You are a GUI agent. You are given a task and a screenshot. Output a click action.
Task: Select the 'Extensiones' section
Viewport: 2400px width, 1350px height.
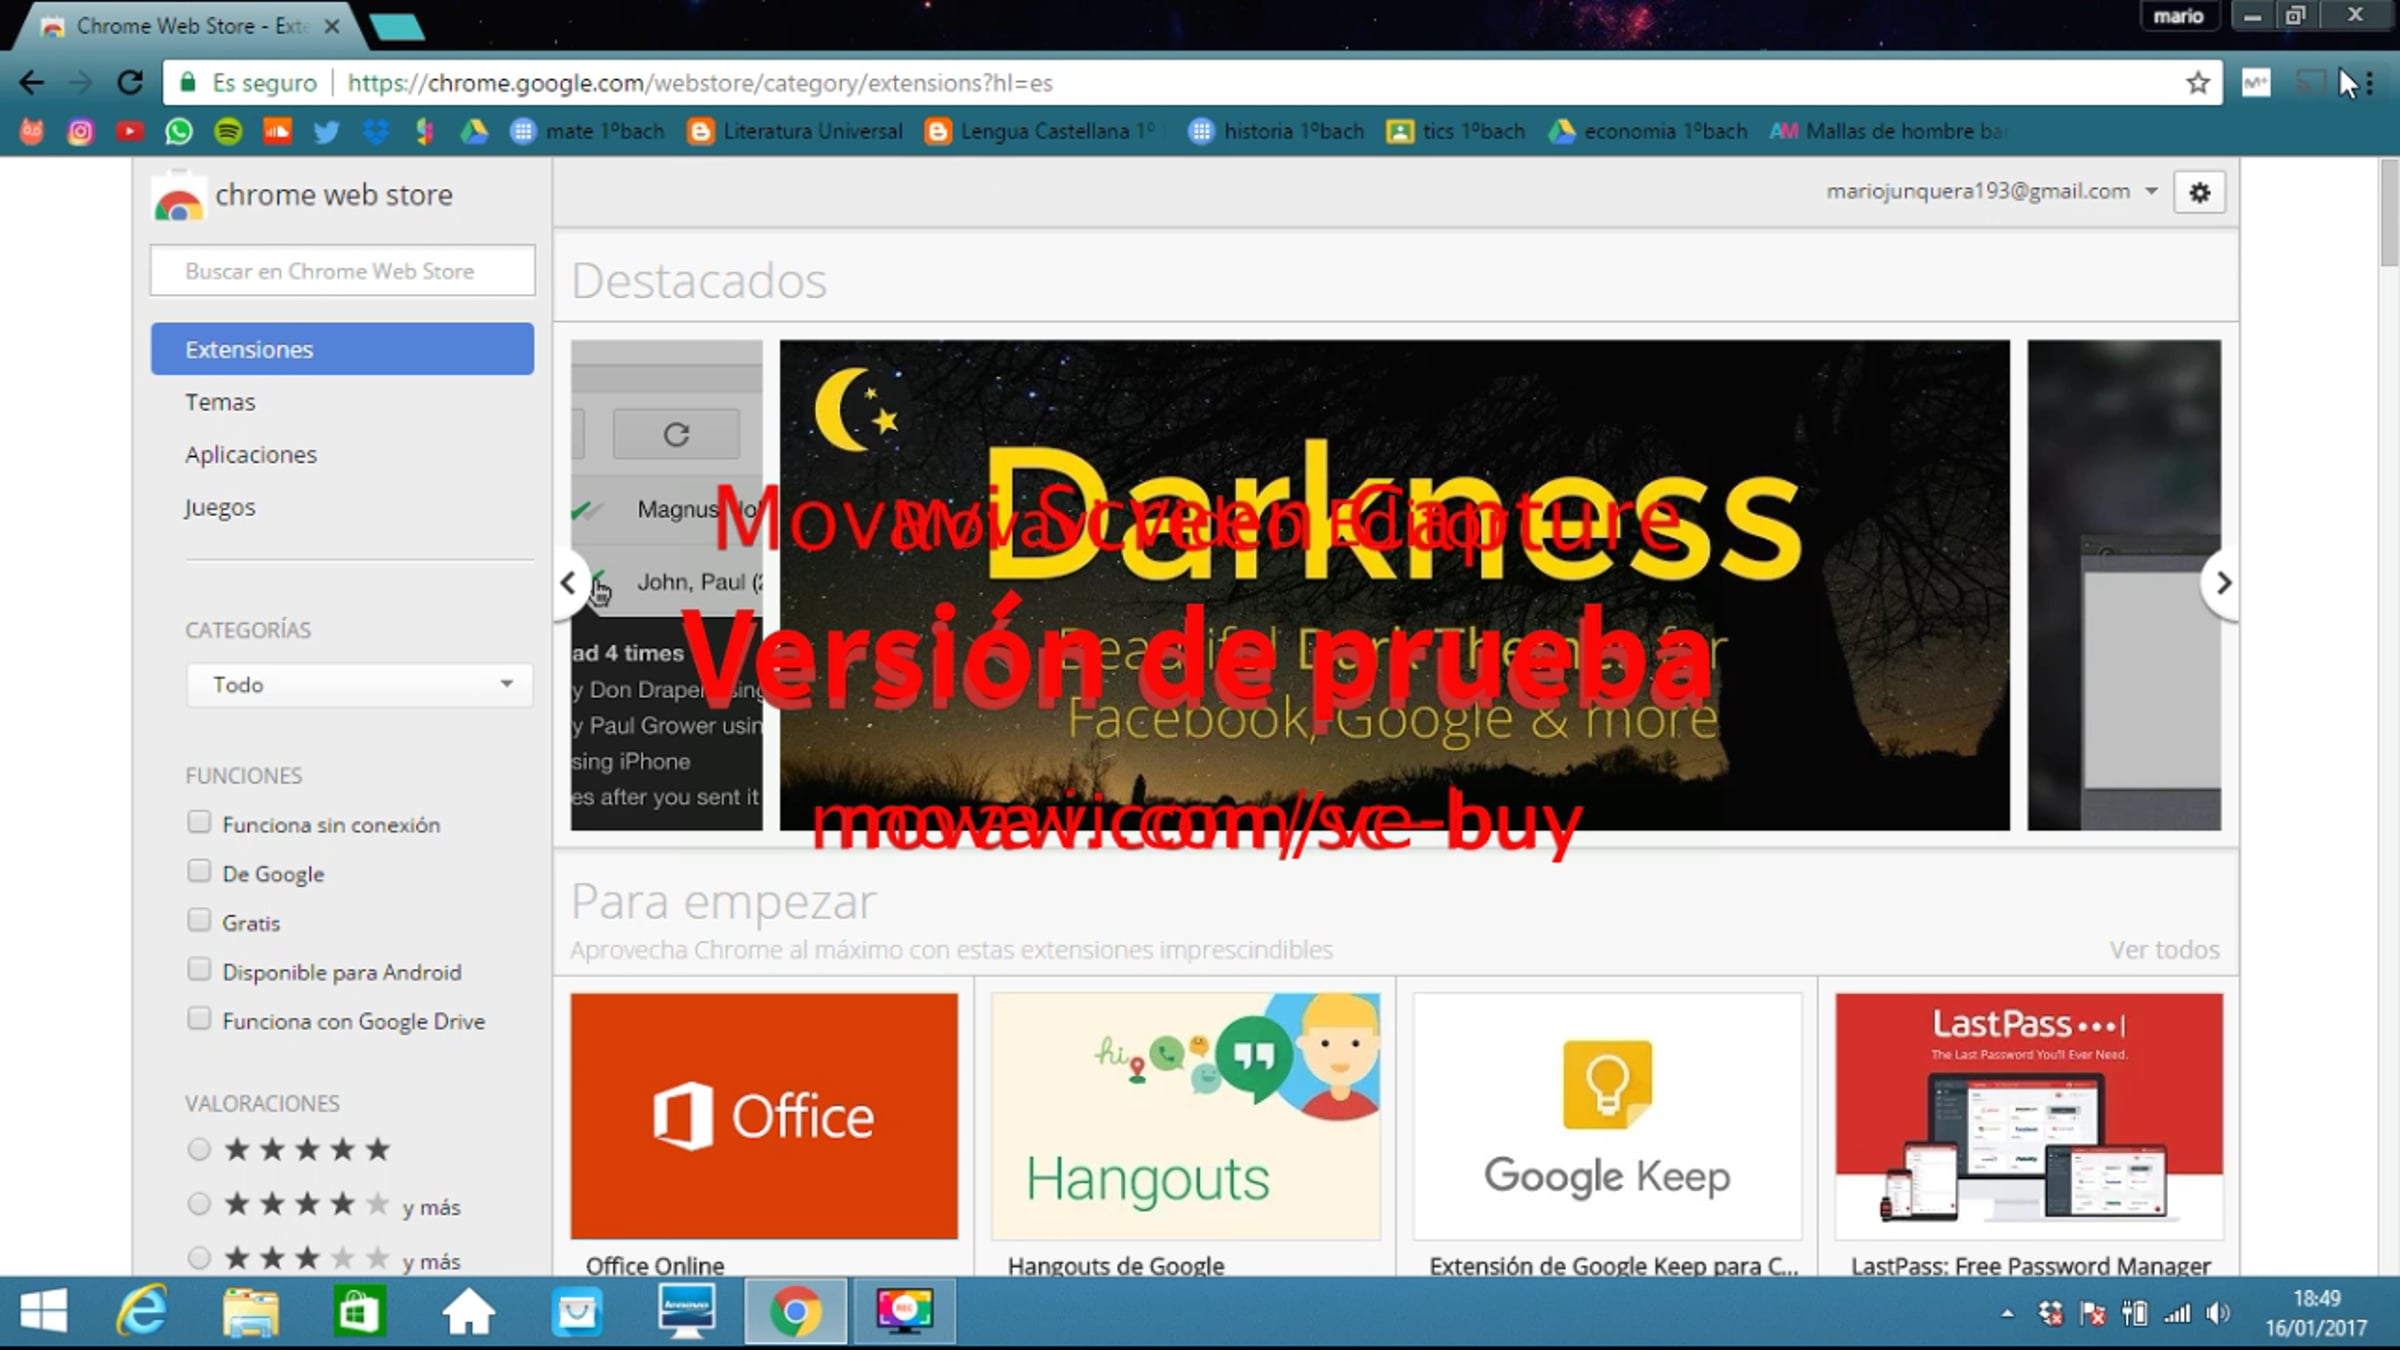coord(342,349)
